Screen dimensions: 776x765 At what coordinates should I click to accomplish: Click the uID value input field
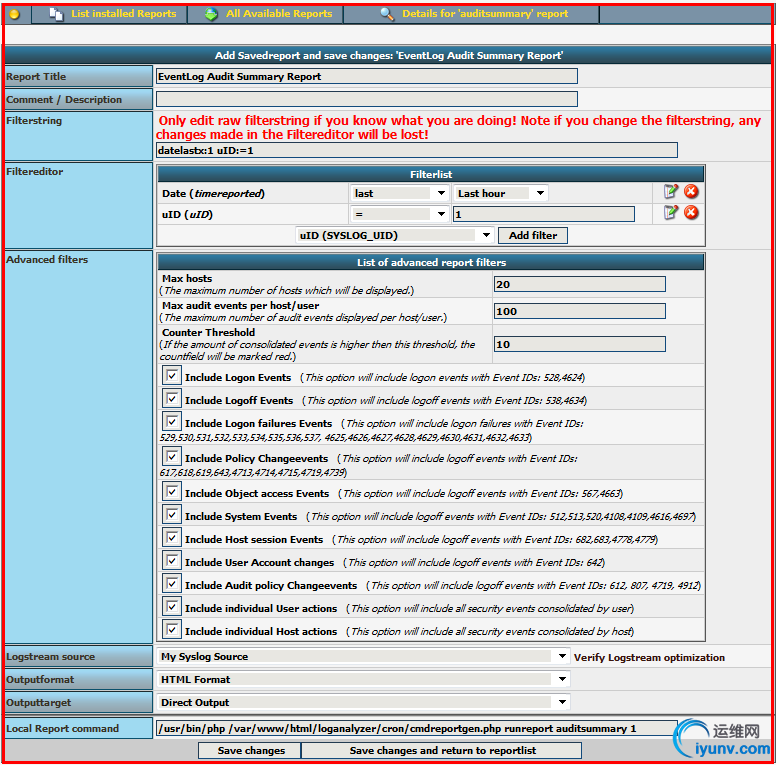[x=544, y=214]
